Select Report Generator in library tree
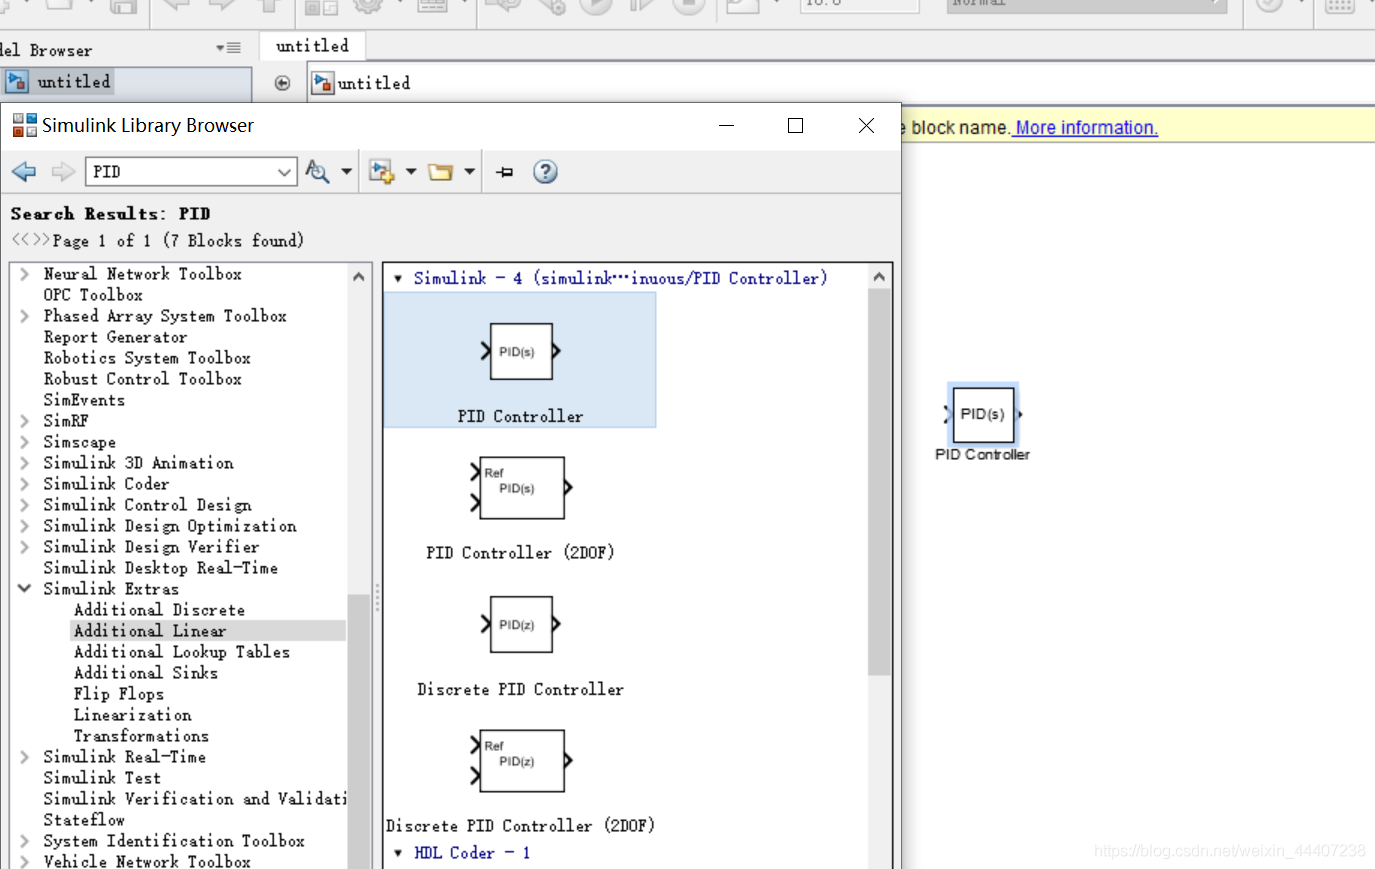The width and height of the screenshot is (1375, 869). click(x=115, y=337)
